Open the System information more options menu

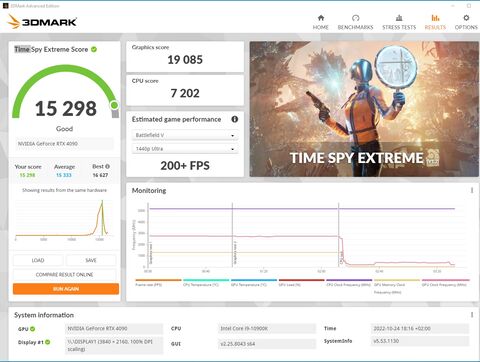click(472, 315)
